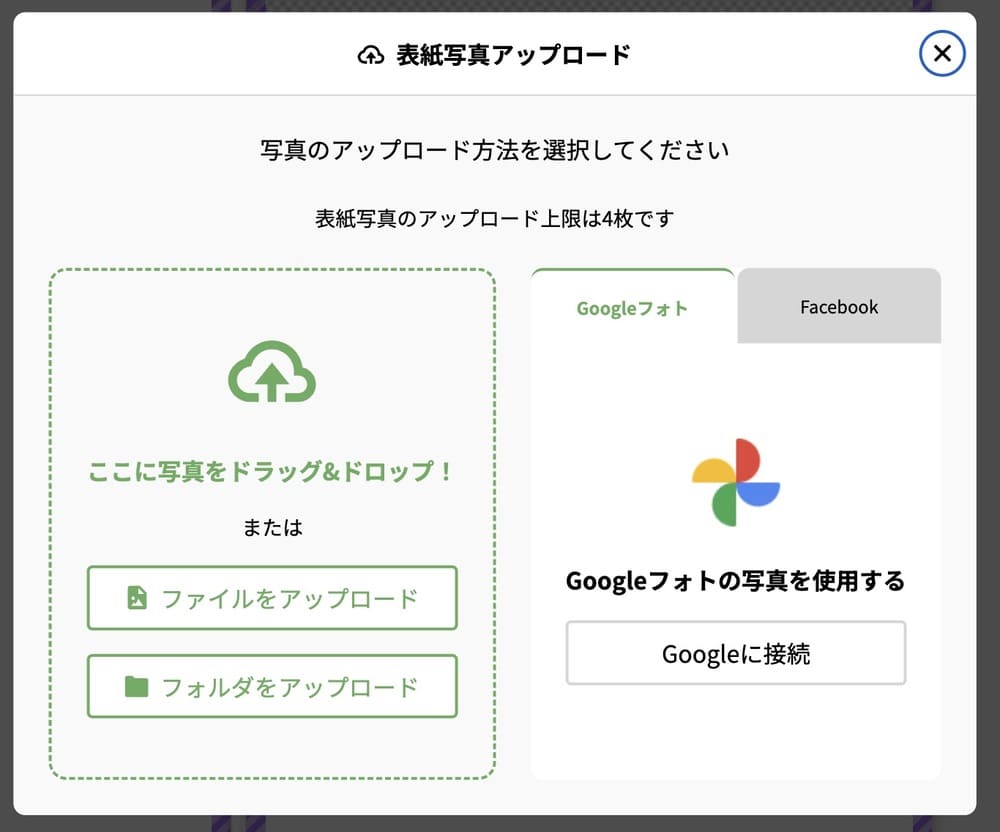Click the upward arrow inside the drop zone cloud

coord(272,380)
